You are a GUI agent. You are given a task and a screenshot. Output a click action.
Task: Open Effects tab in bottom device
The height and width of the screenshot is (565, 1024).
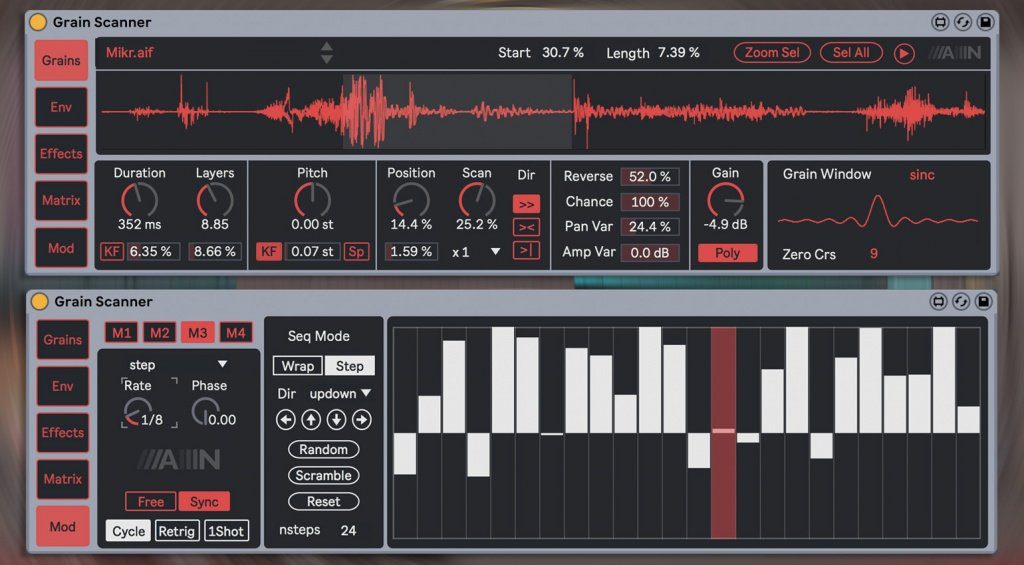(63, 432)
